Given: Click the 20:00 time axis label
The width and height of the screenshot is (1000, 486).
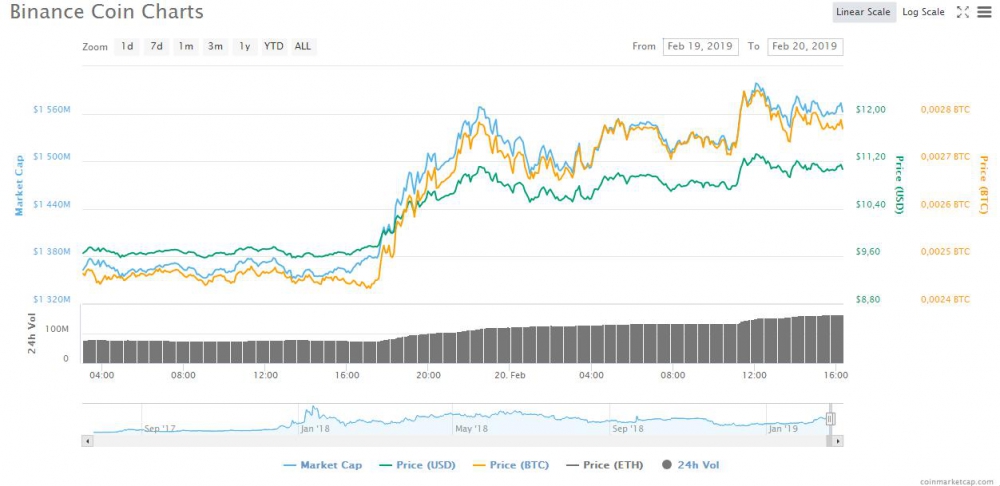Looking at the screenshot, I should (x=428, y=375).
